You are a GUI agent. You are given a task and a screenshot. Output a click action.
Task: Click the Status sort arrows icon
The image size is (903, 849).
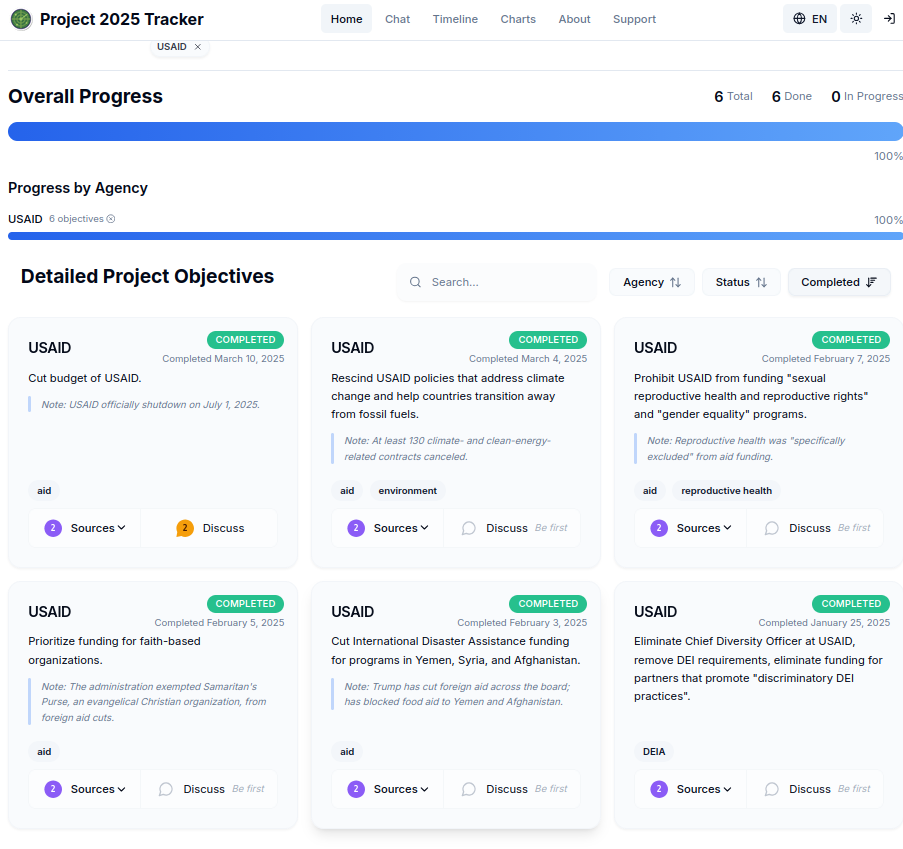761,282
